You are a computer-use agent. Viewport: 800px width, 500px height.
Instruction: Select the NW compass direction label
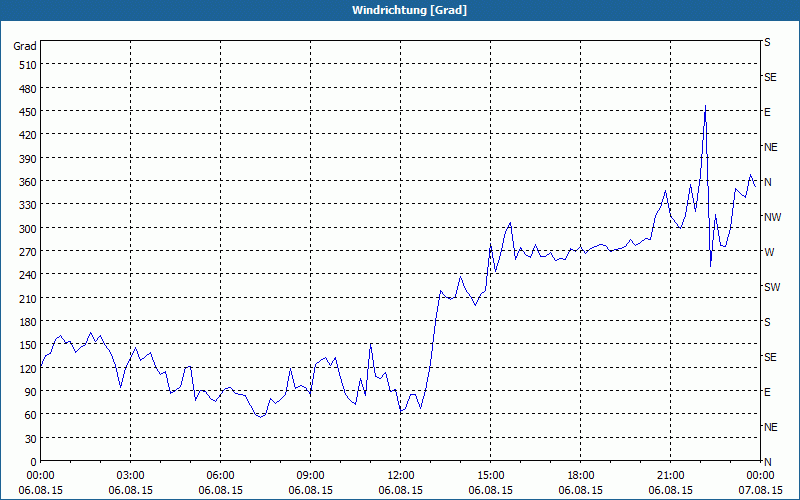(x=771, y=217)
